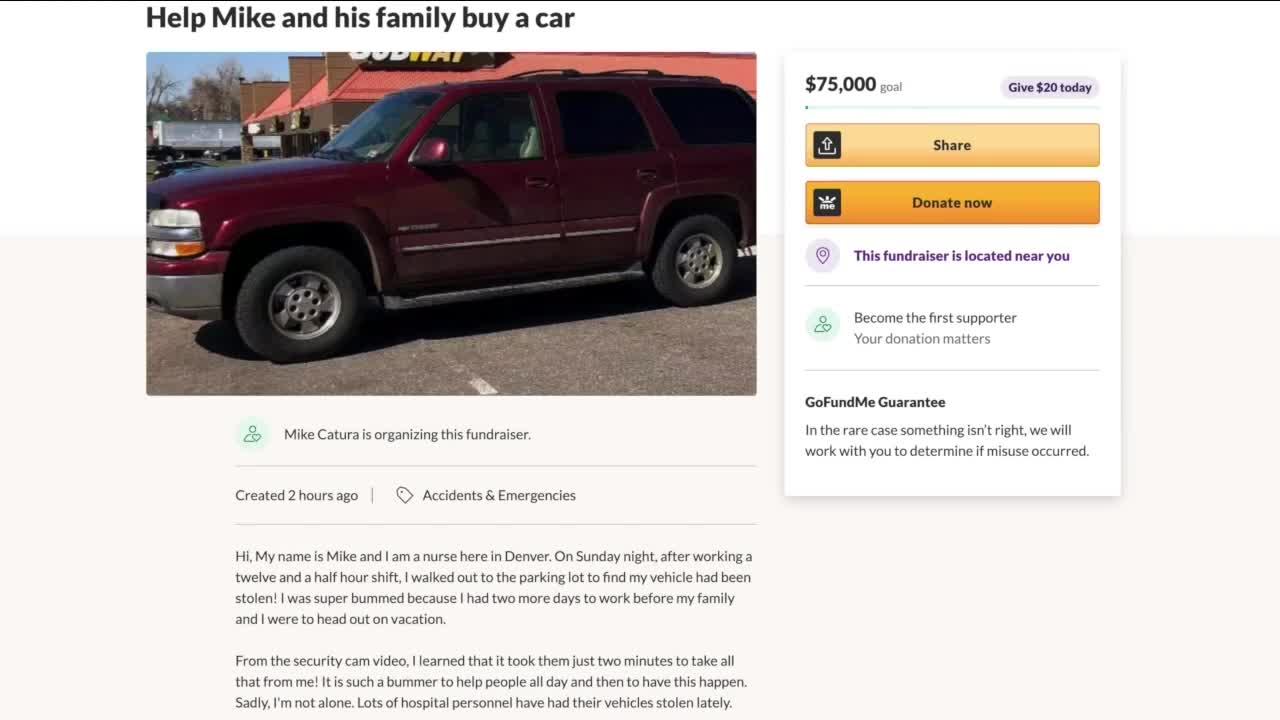Click the location pin icon
This screenshot has height=720, width=1280.
point(823,256)
